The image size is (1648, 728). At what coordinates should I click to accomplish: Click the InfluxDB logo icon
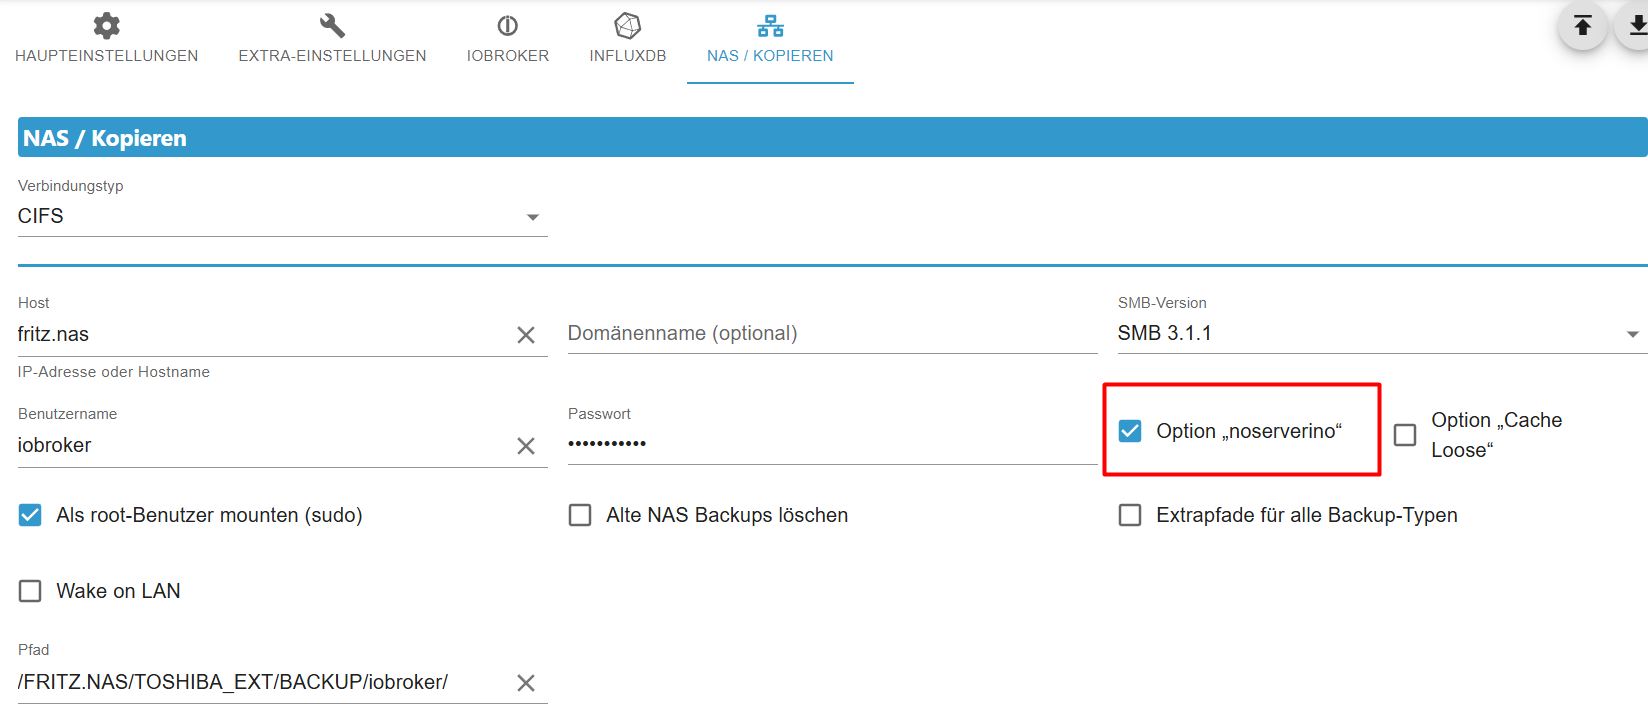(x=627, y=26)
